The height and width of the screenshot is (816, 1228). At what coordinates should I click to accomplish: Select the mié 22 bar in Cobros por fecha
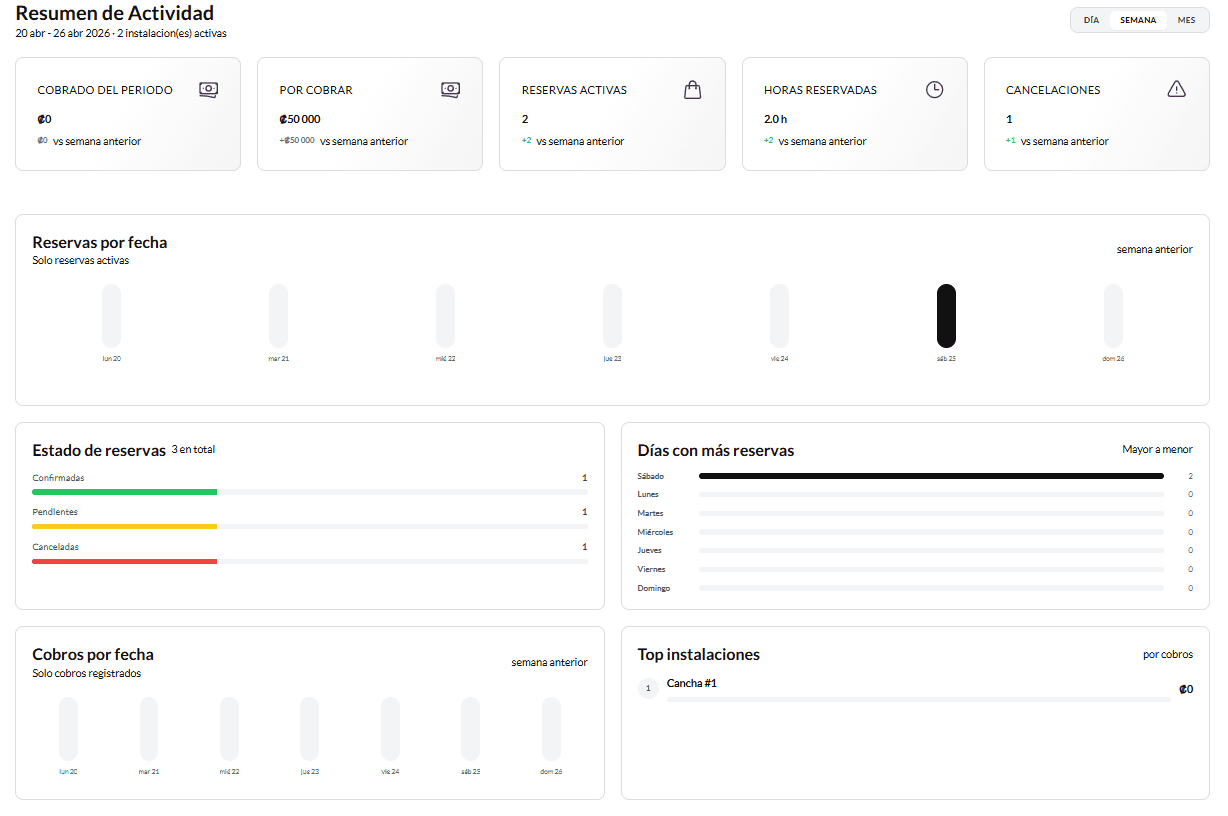pos(229,729)
